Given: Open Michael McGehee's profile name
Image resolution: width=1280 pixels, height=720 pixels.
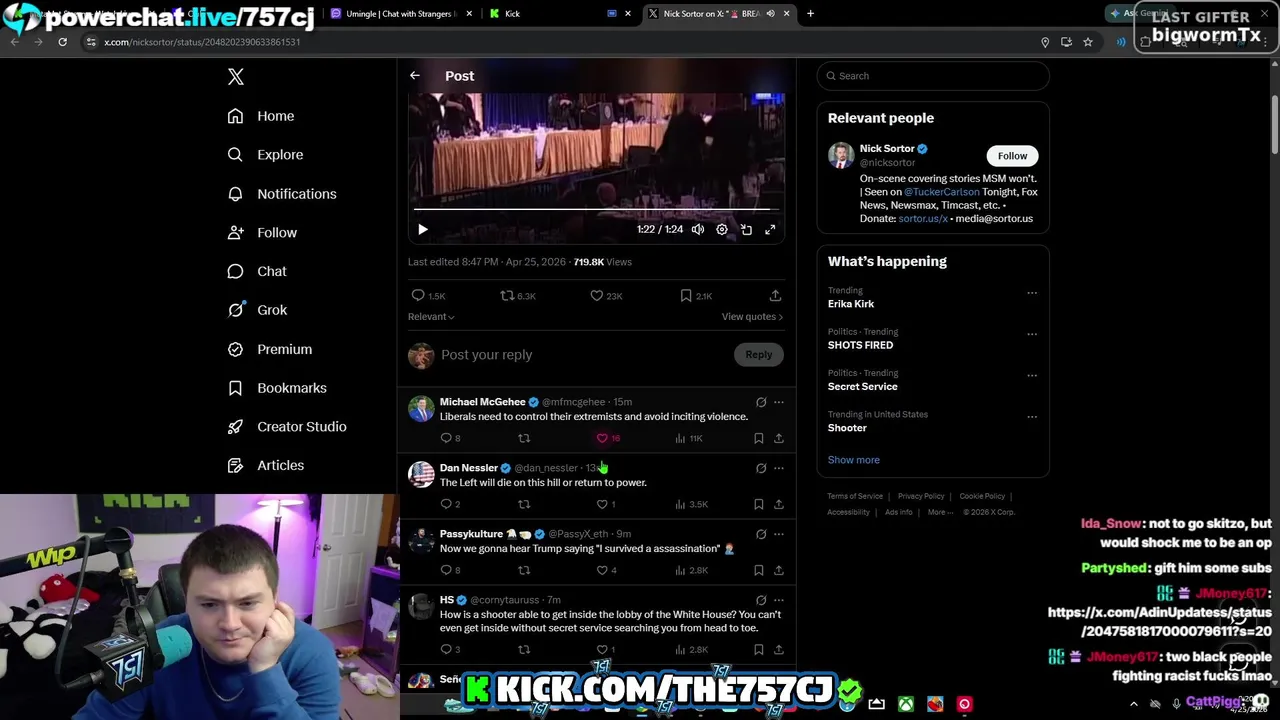Looking at the screenshot, I should click(482, 402).
